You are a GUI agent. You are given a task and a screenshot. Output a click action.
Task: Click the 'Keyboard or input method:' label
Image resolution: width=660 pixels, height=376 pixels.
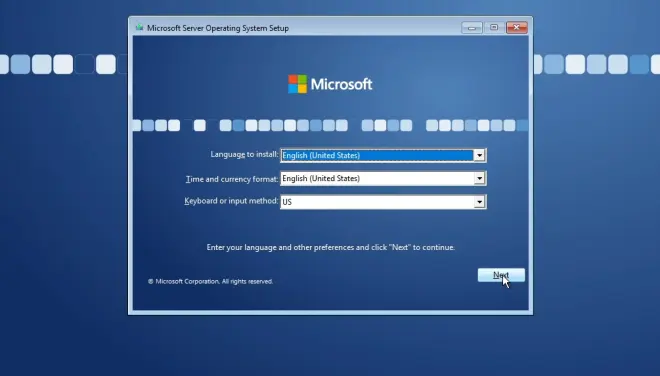coord(231,201)
